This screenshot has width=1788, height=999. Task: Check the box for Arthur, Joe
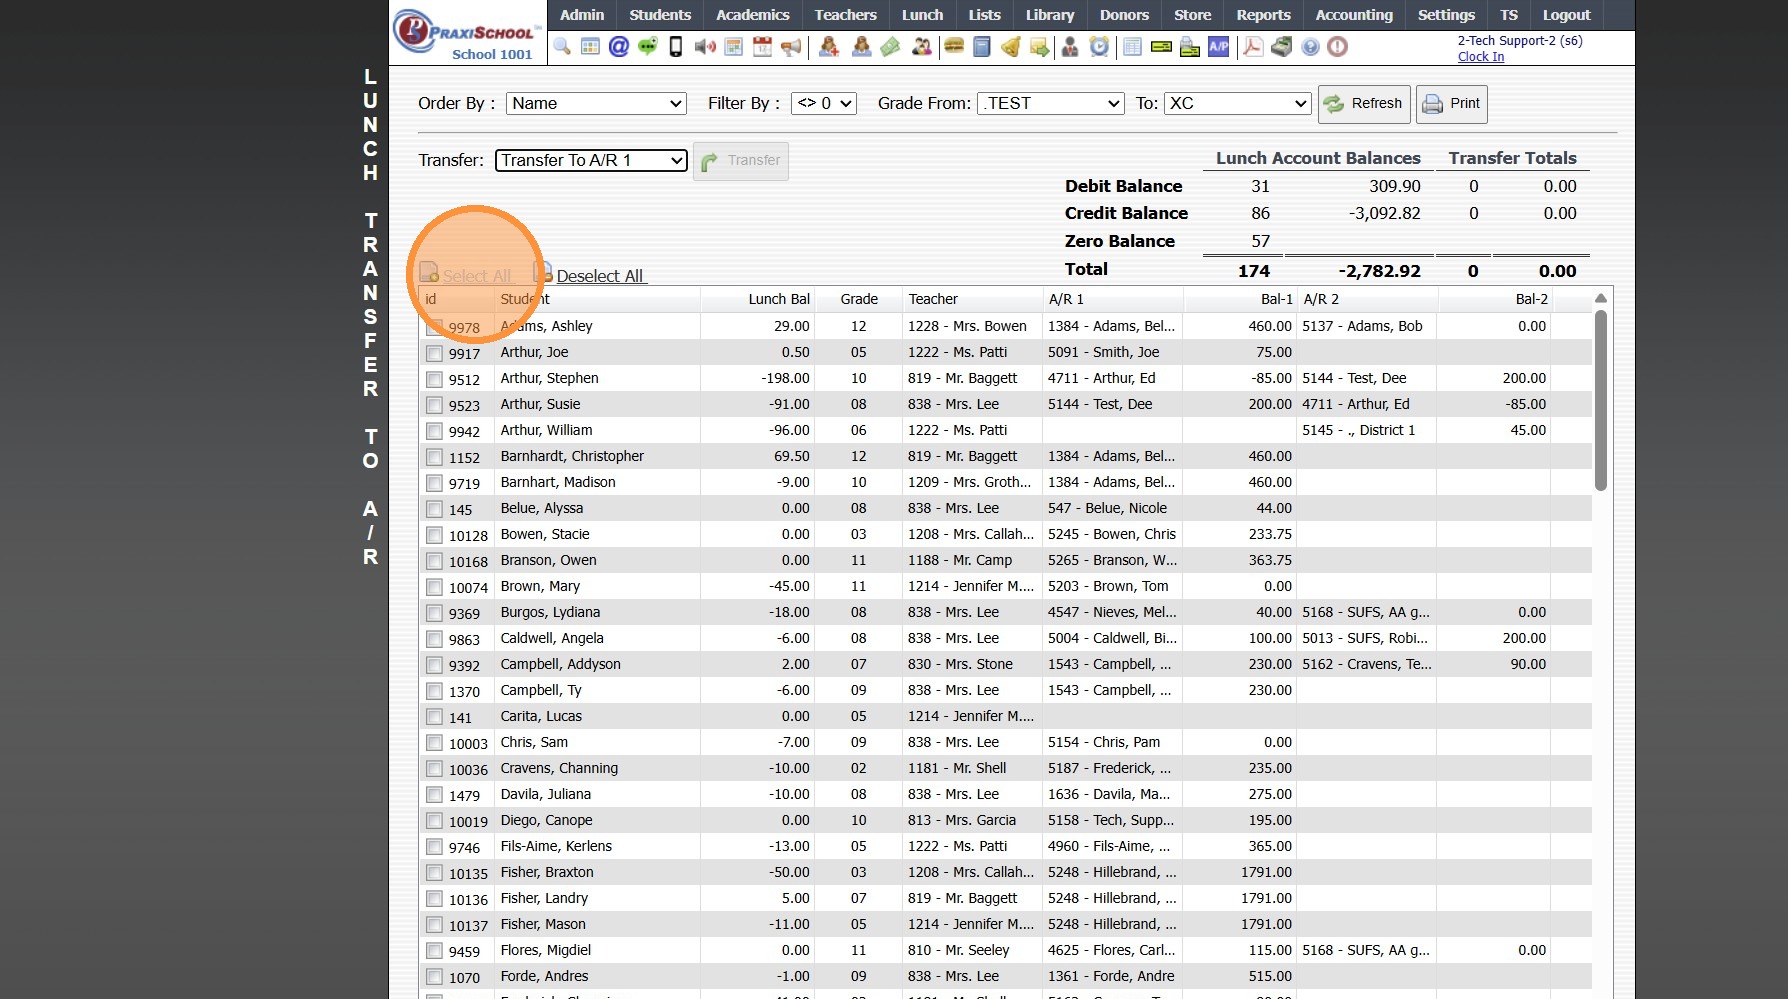tap(434, 353)
